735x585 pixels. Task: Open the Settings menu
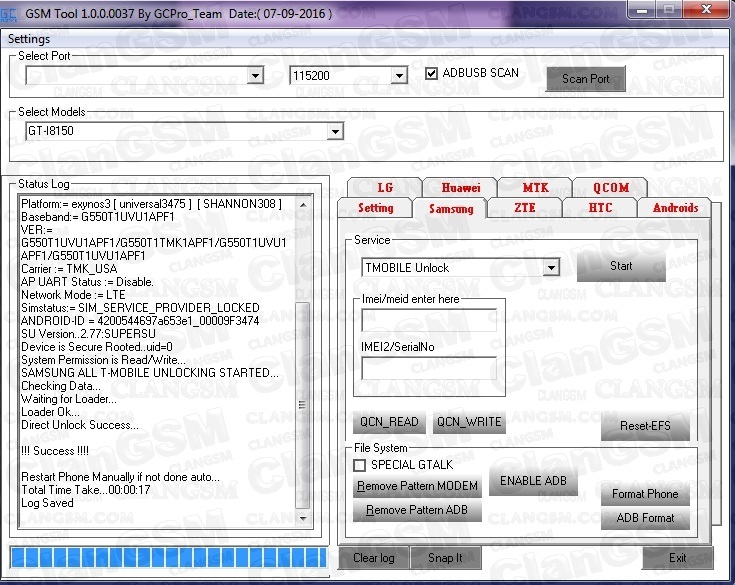[29, 39]
